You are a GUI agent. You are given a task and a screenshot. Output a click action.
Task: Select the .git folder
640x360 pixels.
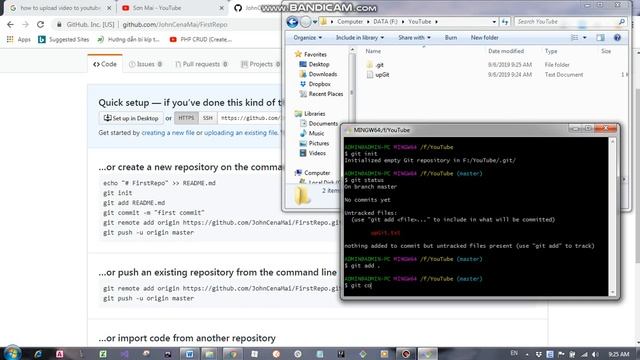(376, 65)
